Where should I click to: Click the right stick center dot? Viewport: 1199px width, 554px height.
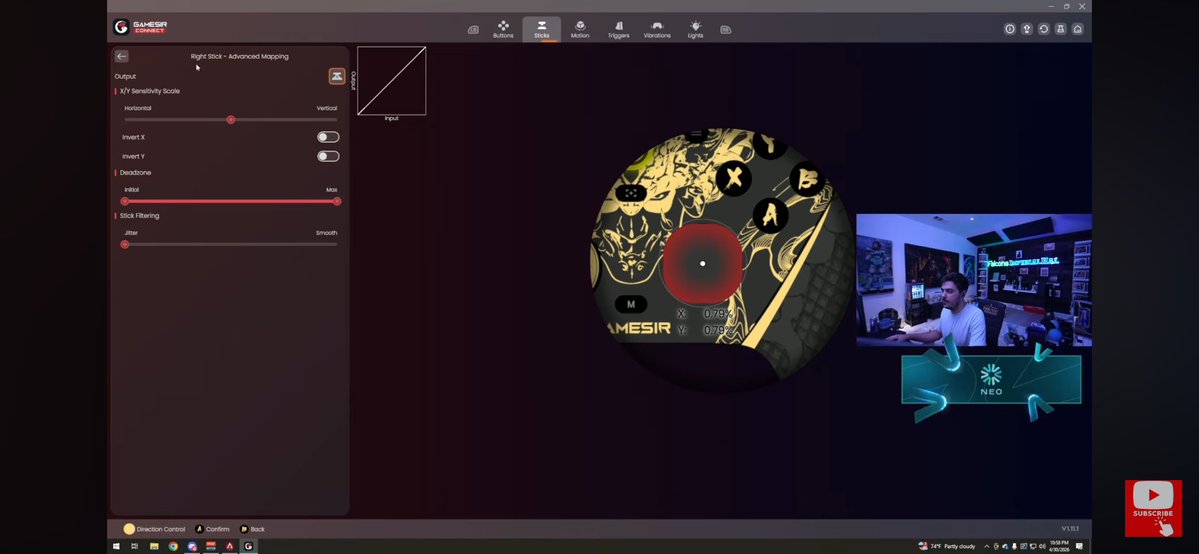pyautogui.click(x=703, y=264)
